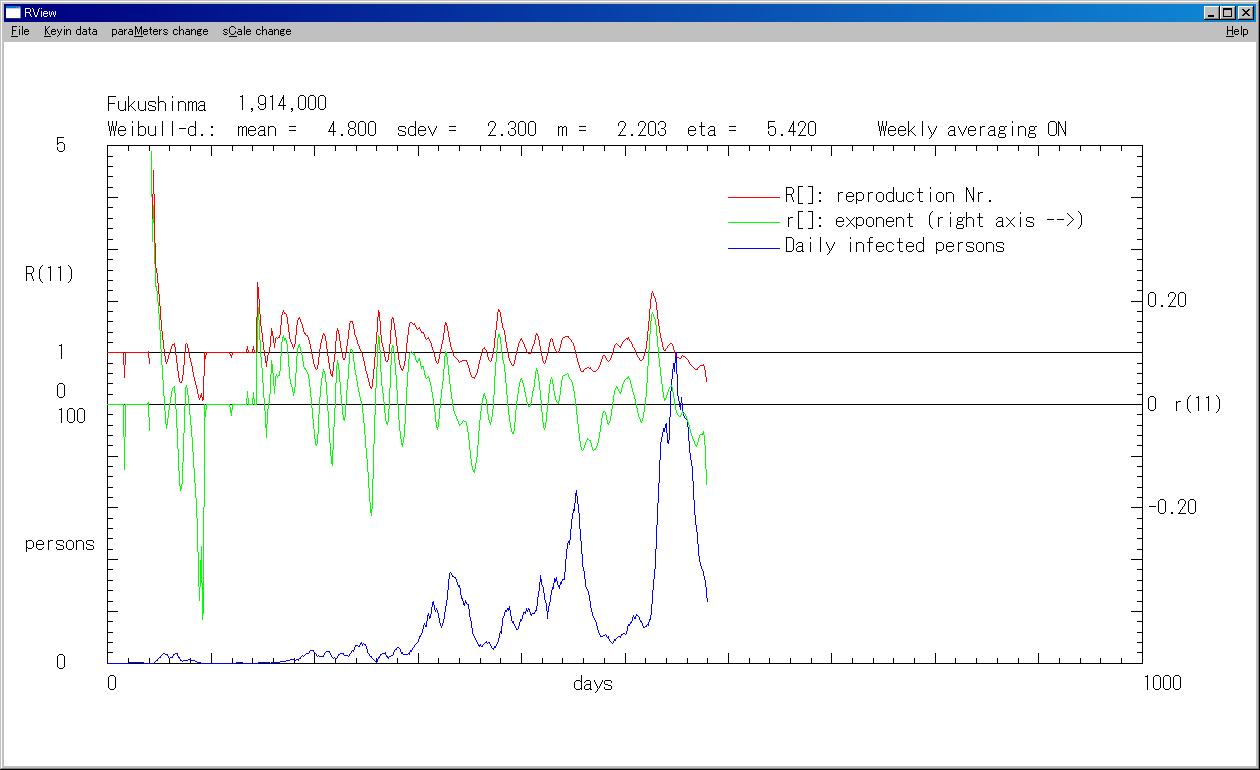1260x770 pixels.
Task: Click the RView icon in title bar
Action: [13, 12]
